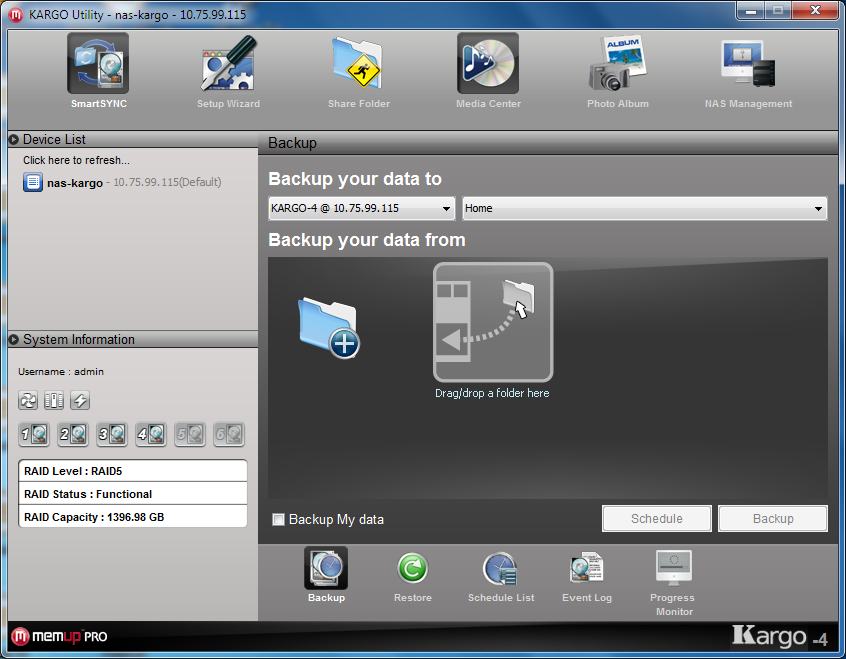Click the fan status icon

pos(28,400)
